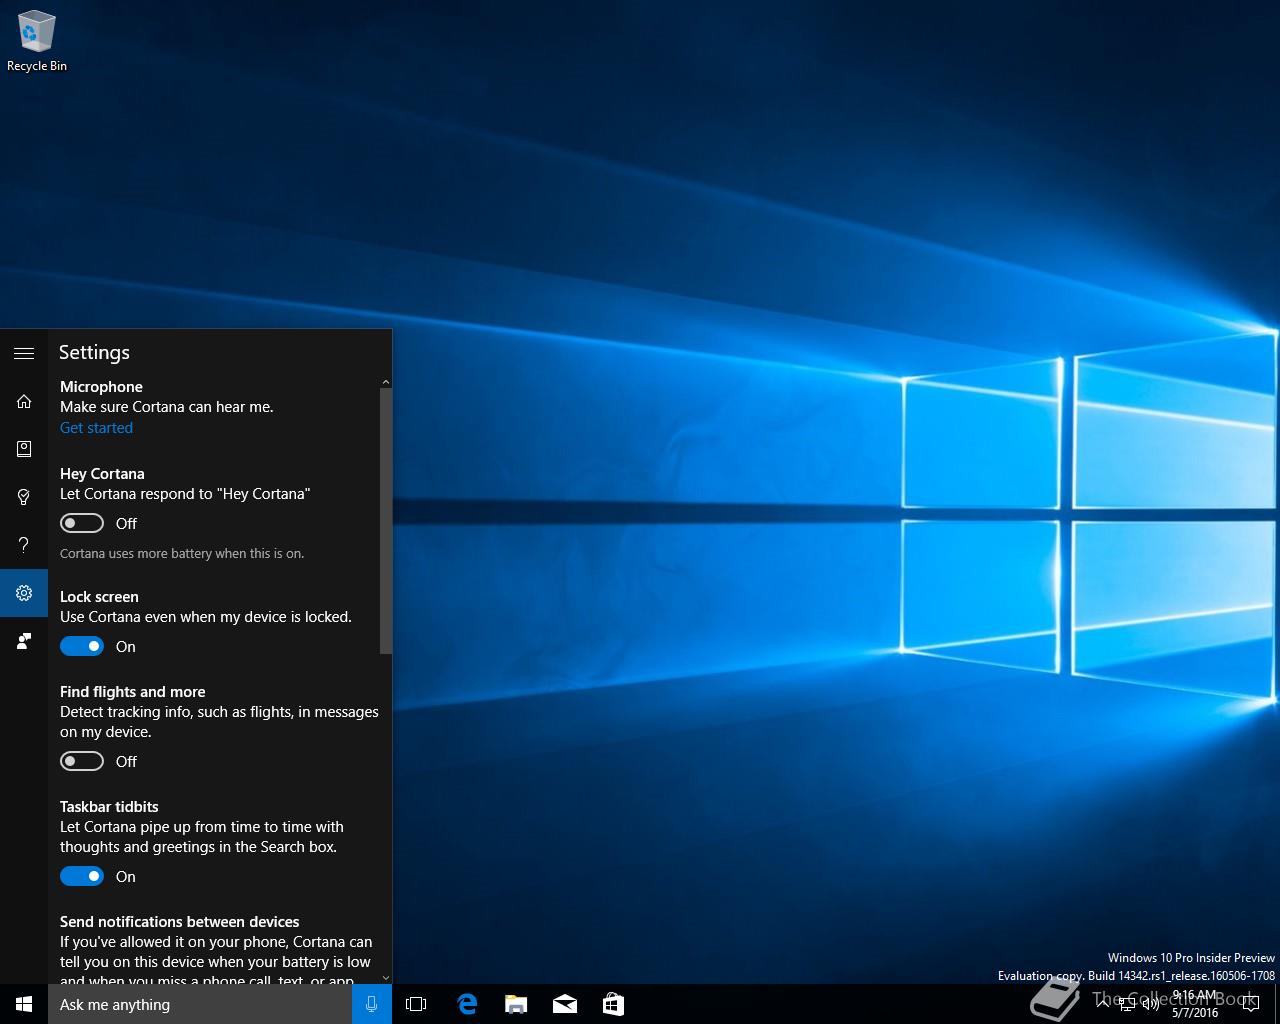Viewport: 1280px width, 1024px height.
Task: Click Send notifications between devices heading
Action: [180, 921]
